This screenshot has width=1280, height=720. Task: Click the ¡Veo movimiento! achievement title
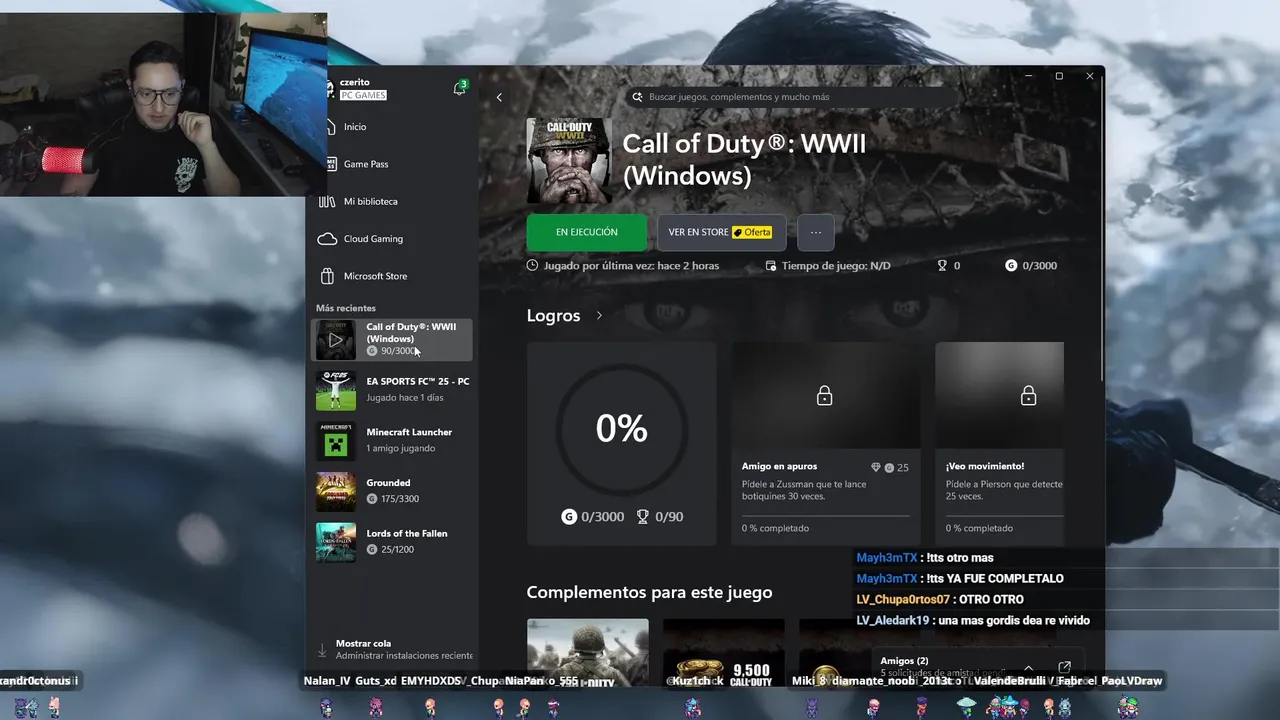(x=985, y=466)
